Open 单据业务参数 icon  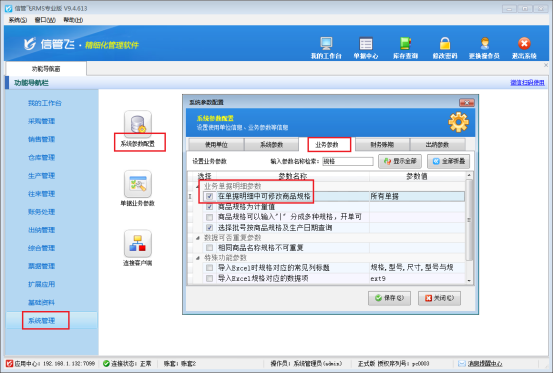(x=137, y=184)
